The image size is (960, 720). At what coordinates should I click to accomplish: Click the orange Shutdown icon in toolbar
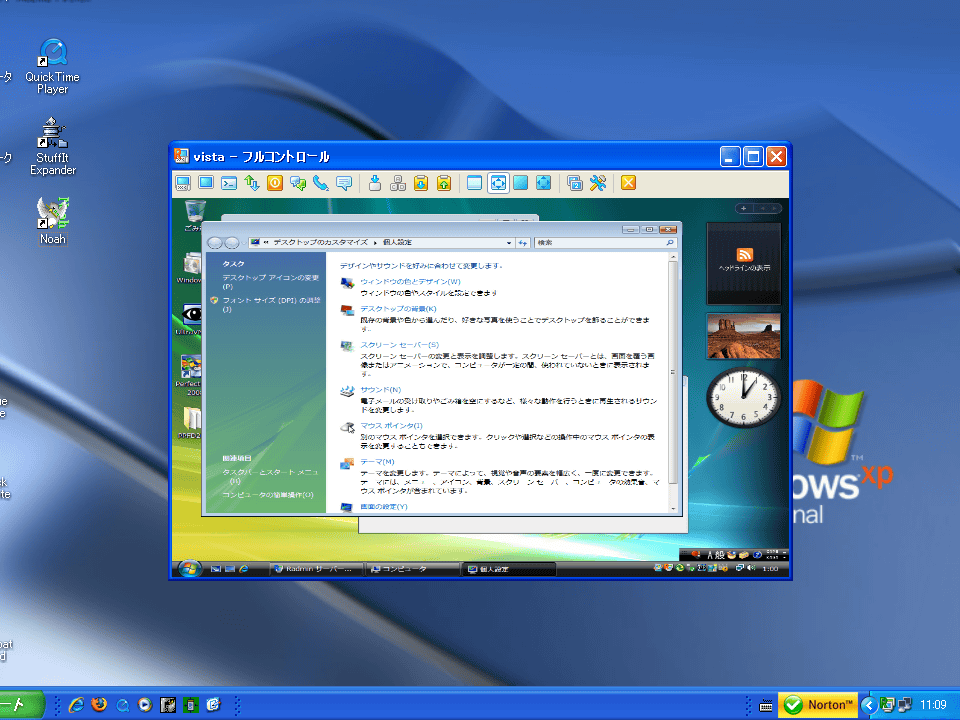point(275,183)
